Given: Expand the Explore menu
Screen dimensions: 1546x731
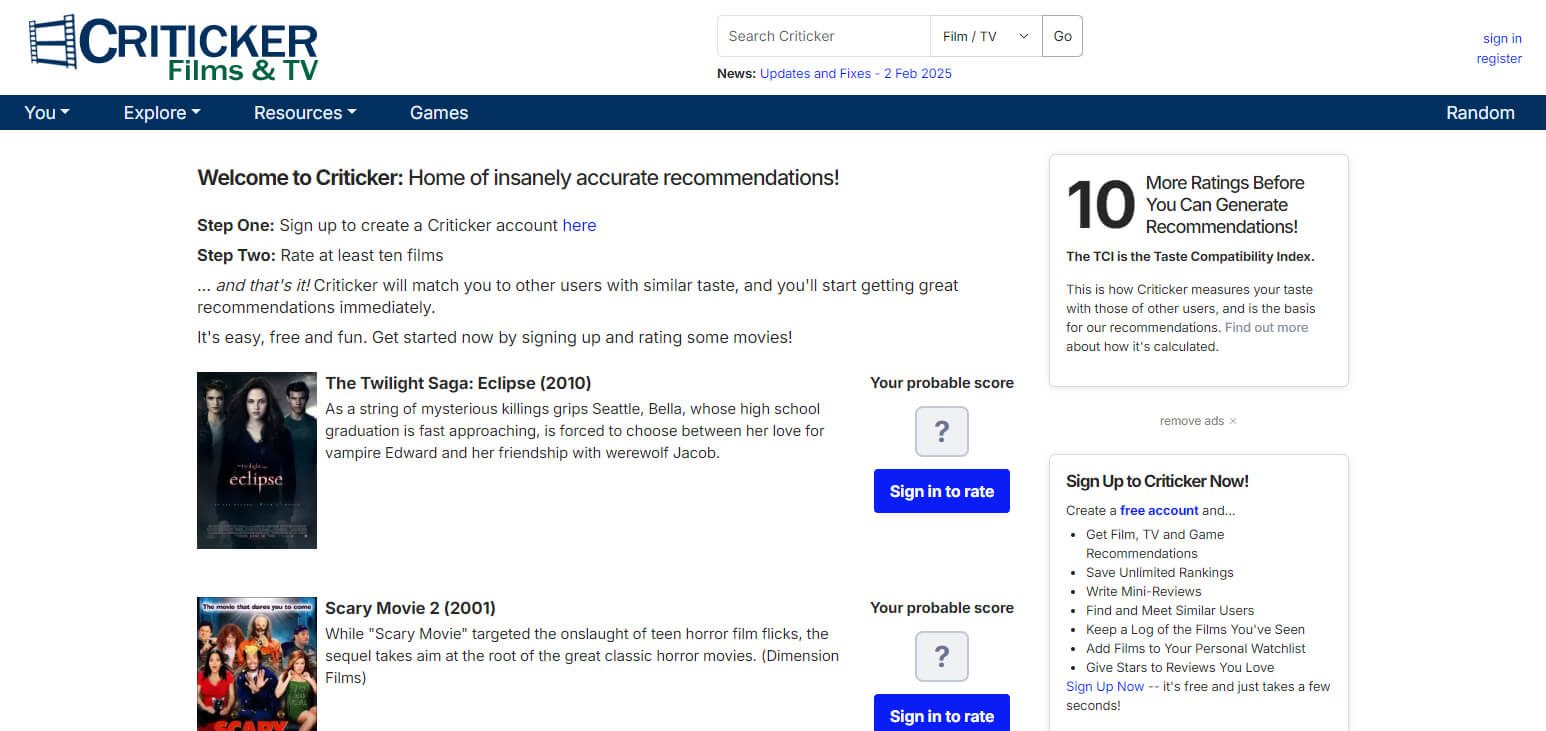Looking at the screenshot, I should coord(162,113).
